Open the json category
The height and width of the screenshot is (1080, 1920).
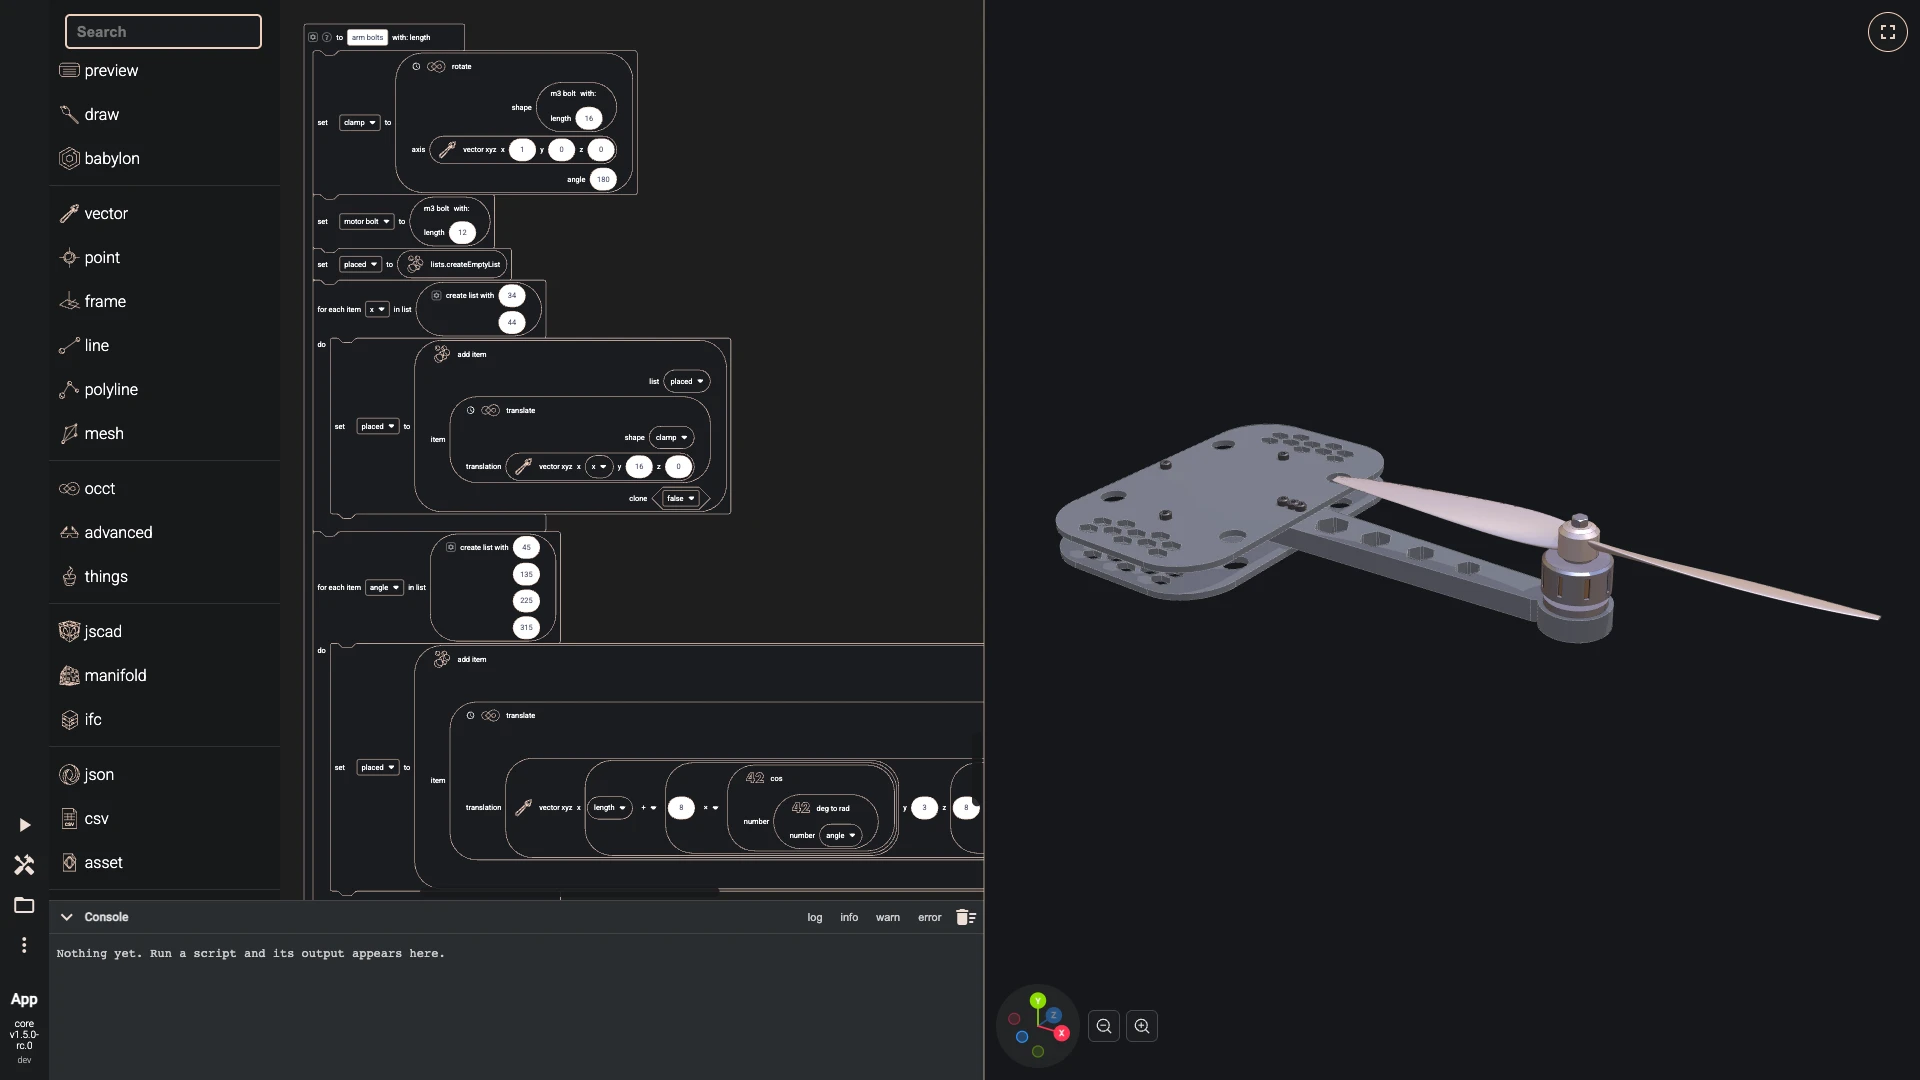164,774
